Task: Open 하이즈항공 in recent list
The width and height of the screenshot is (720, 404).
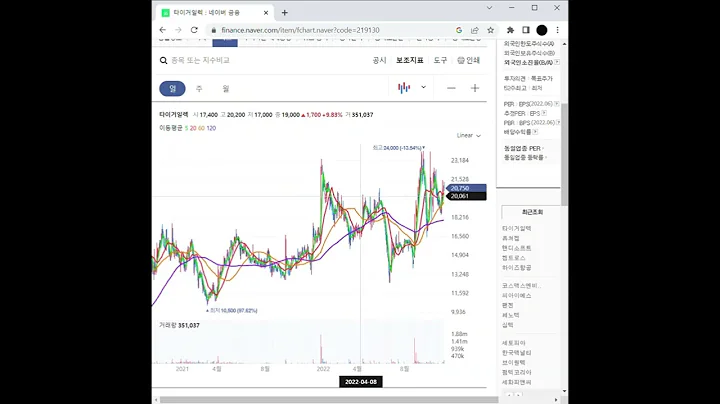Action: click(517, 268)
